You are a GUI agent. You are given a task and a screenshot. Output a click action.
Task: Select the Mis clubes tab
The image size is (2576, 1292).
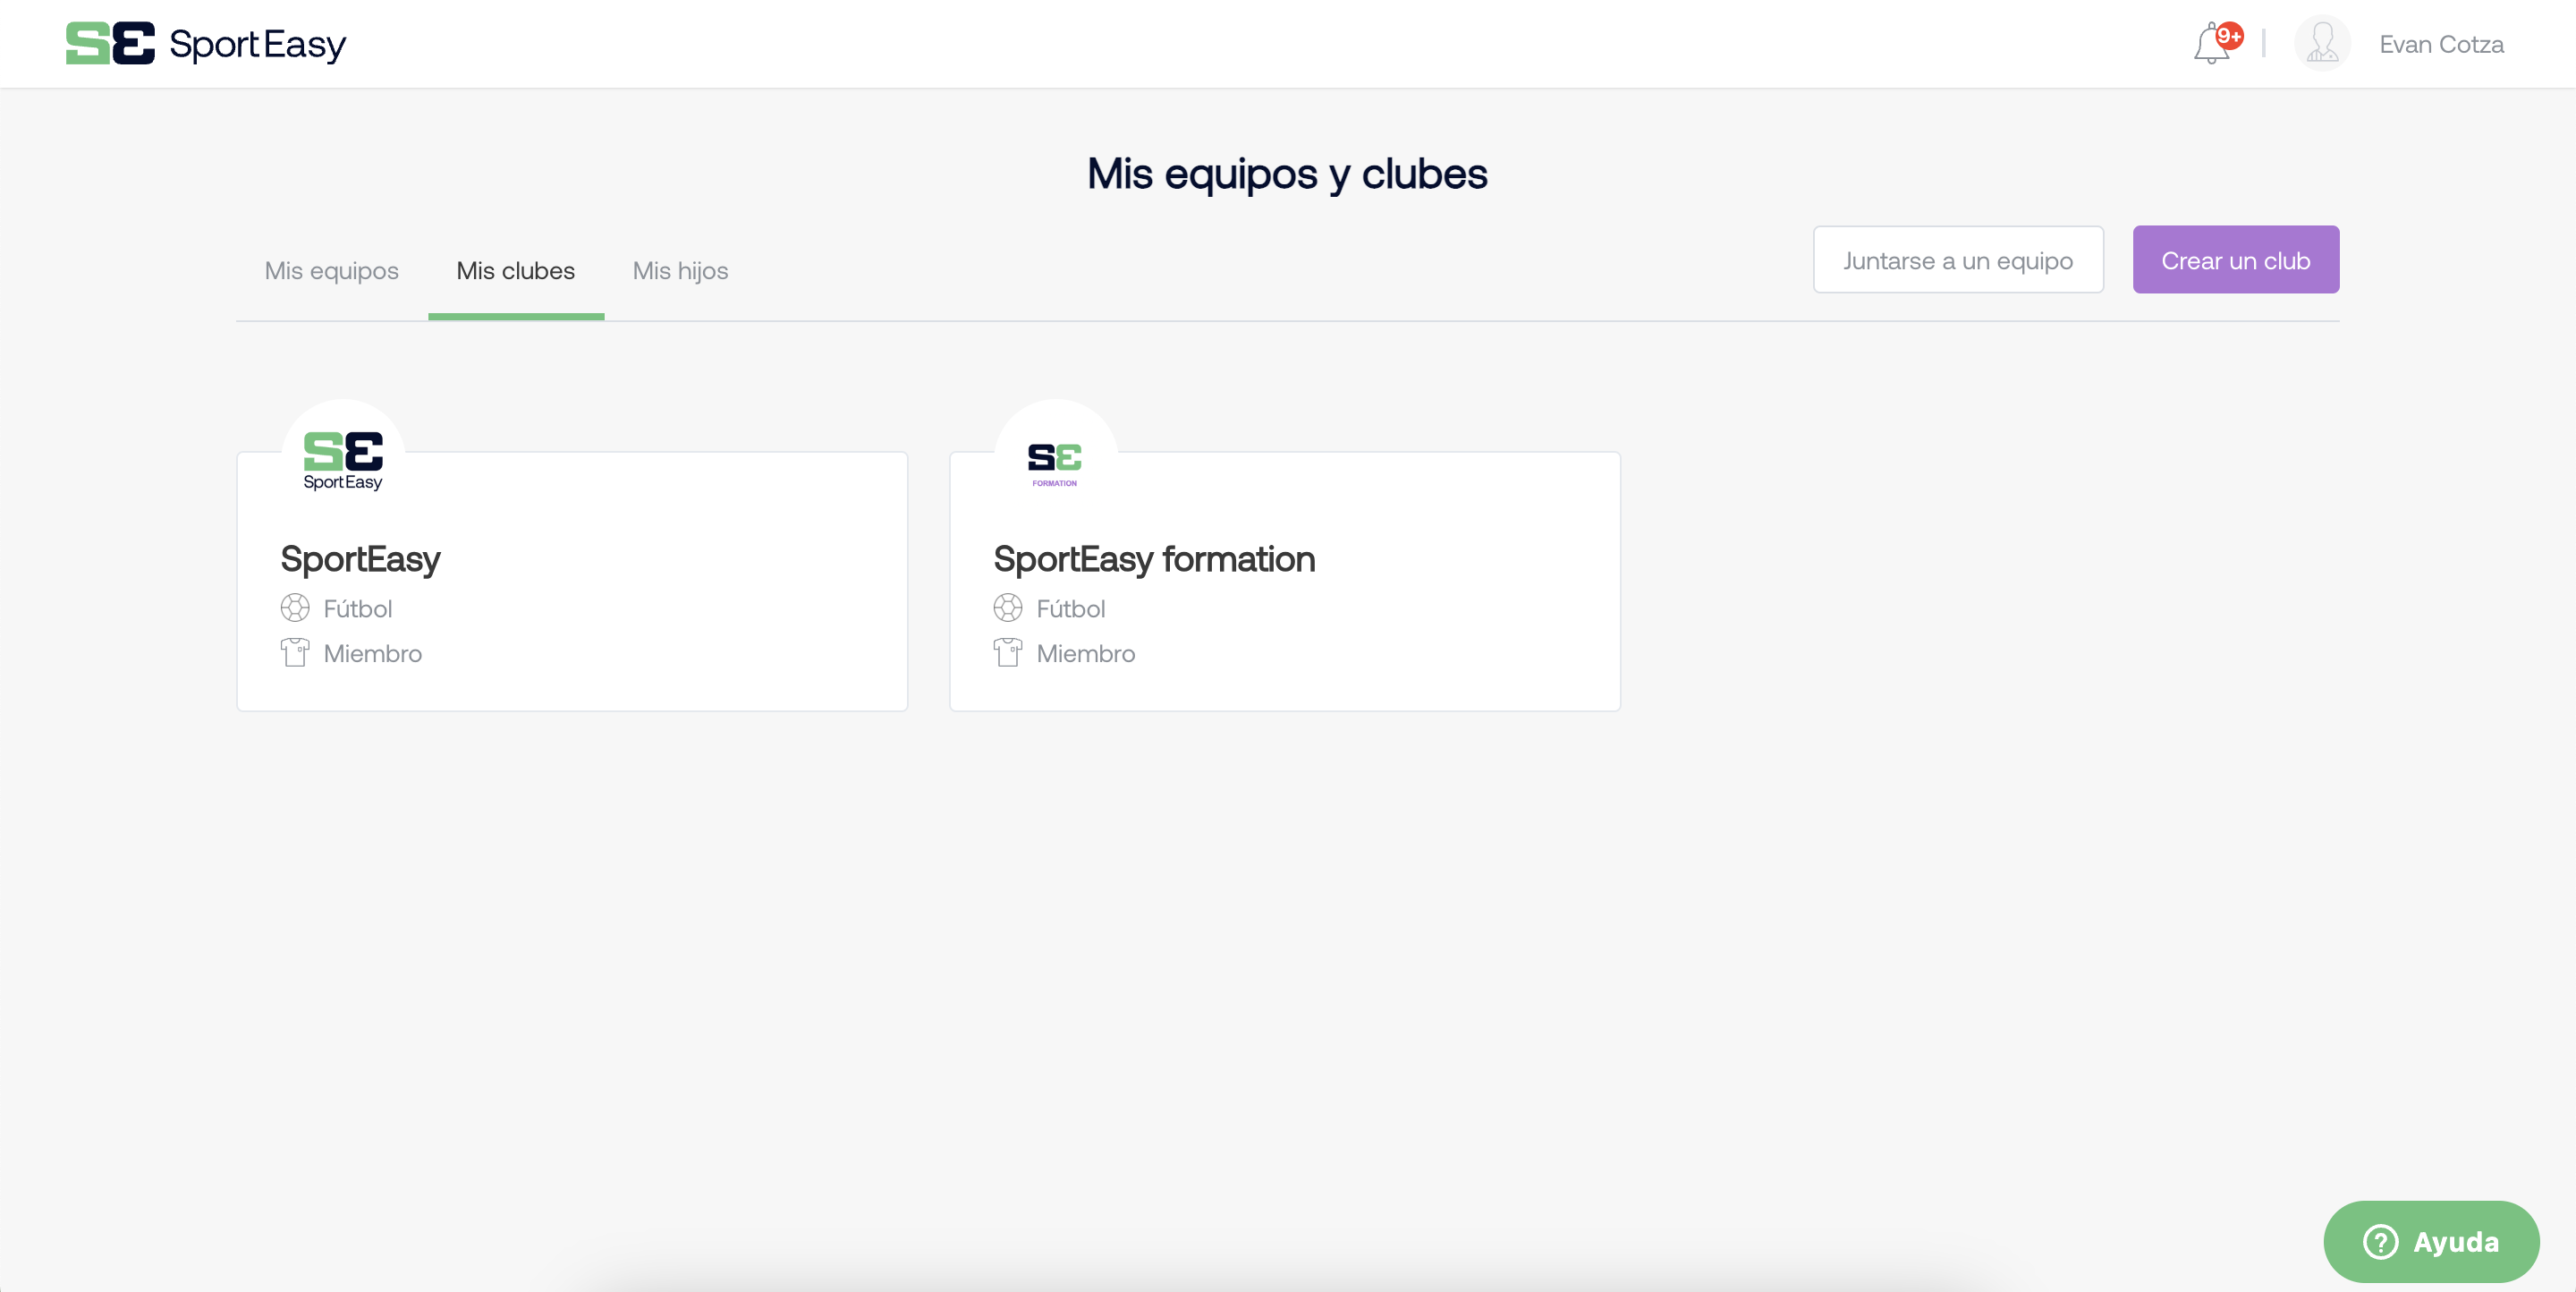(x=516, y=271)
